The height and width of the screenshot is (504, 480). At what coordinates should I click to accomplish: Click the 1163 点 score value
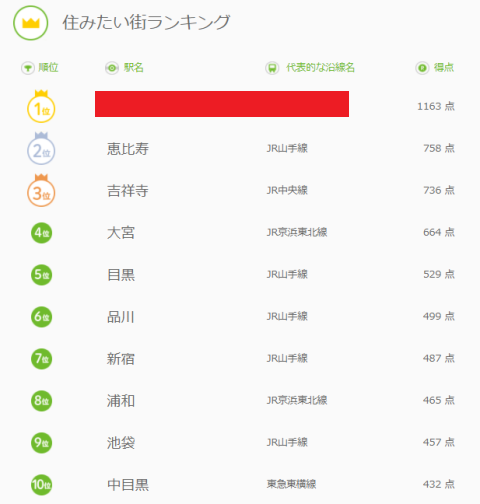[x=436, y=106]
